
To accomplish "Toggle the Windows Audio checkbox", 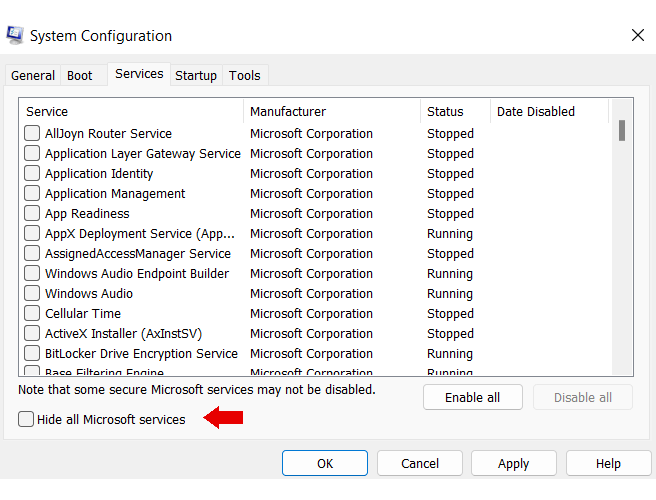I will coord(32,294).
